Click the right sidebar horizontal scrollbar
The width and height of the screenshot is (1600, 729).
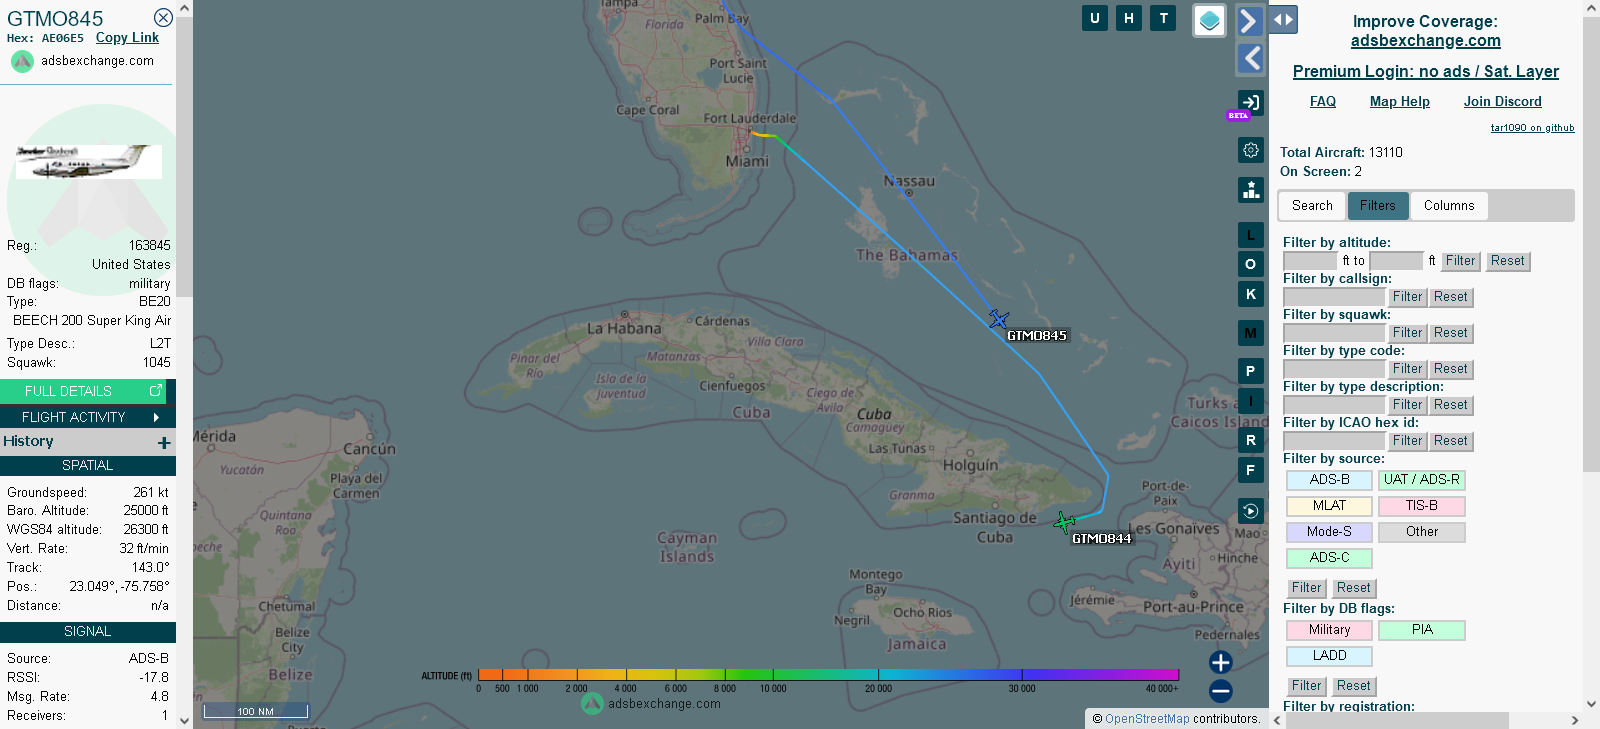tap(1395, 720)
